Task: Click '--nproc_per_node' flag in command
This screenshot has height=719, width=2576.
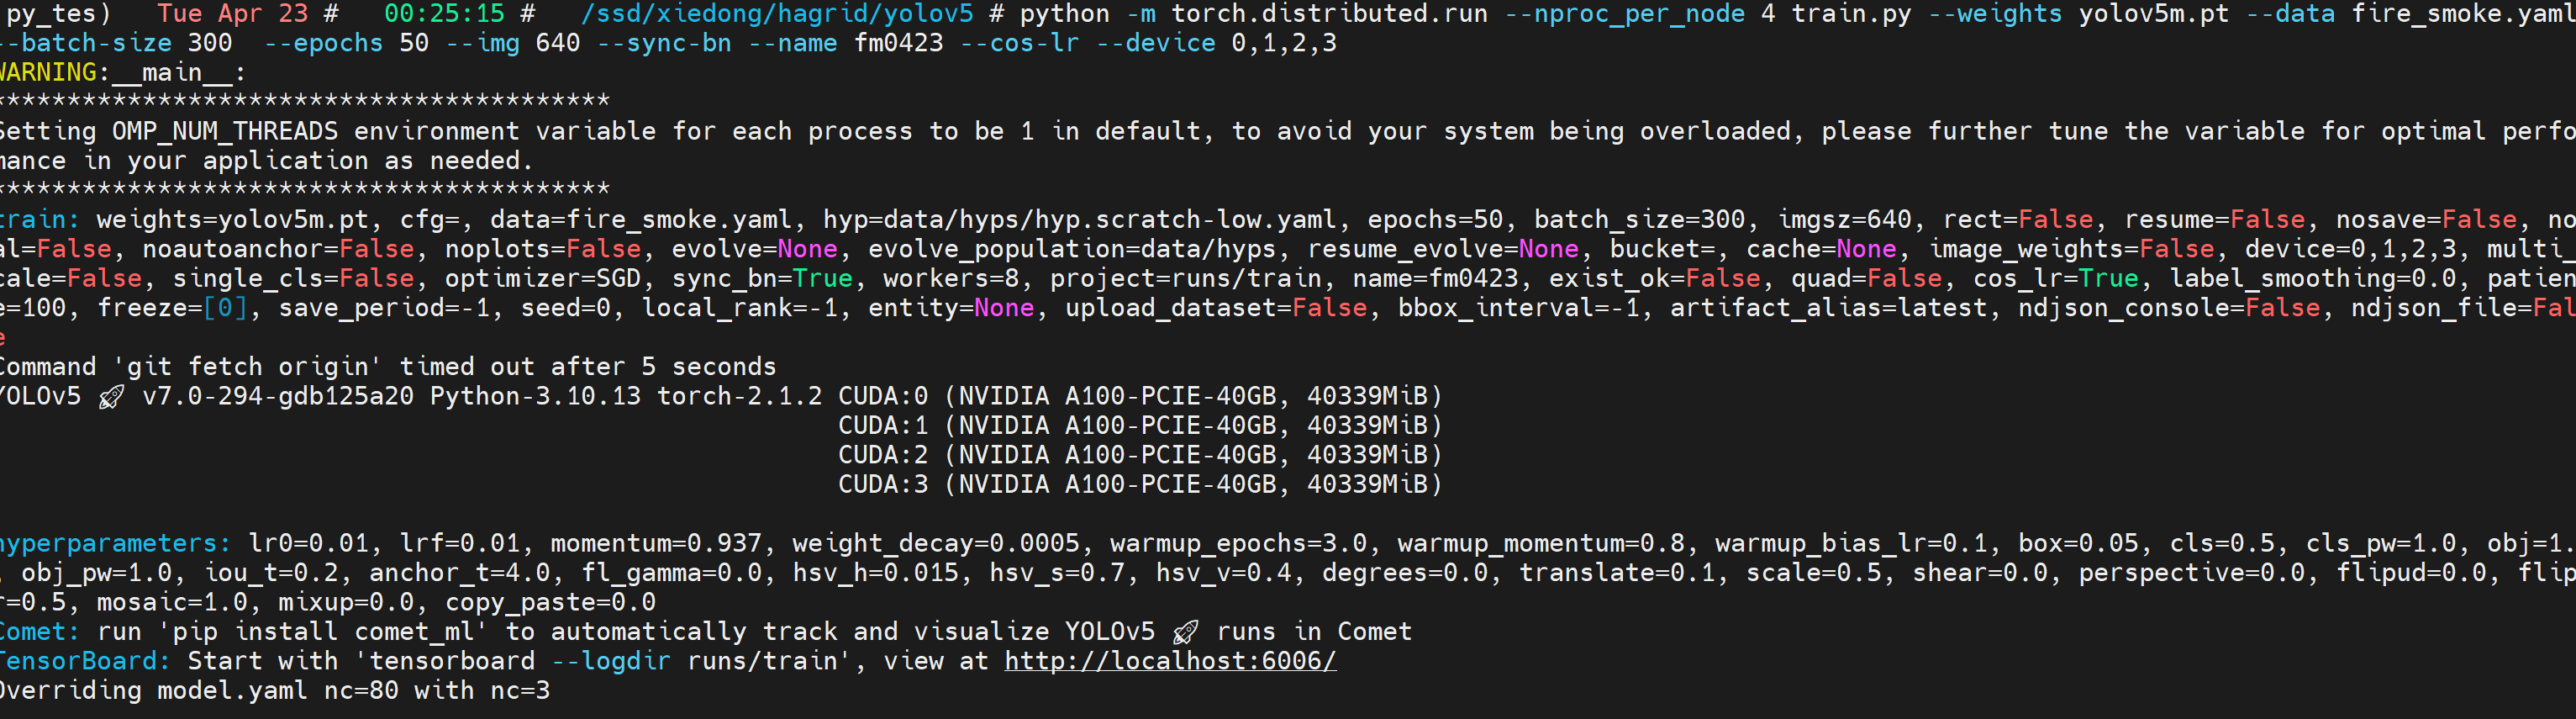Action: (x=1625, y=14)
